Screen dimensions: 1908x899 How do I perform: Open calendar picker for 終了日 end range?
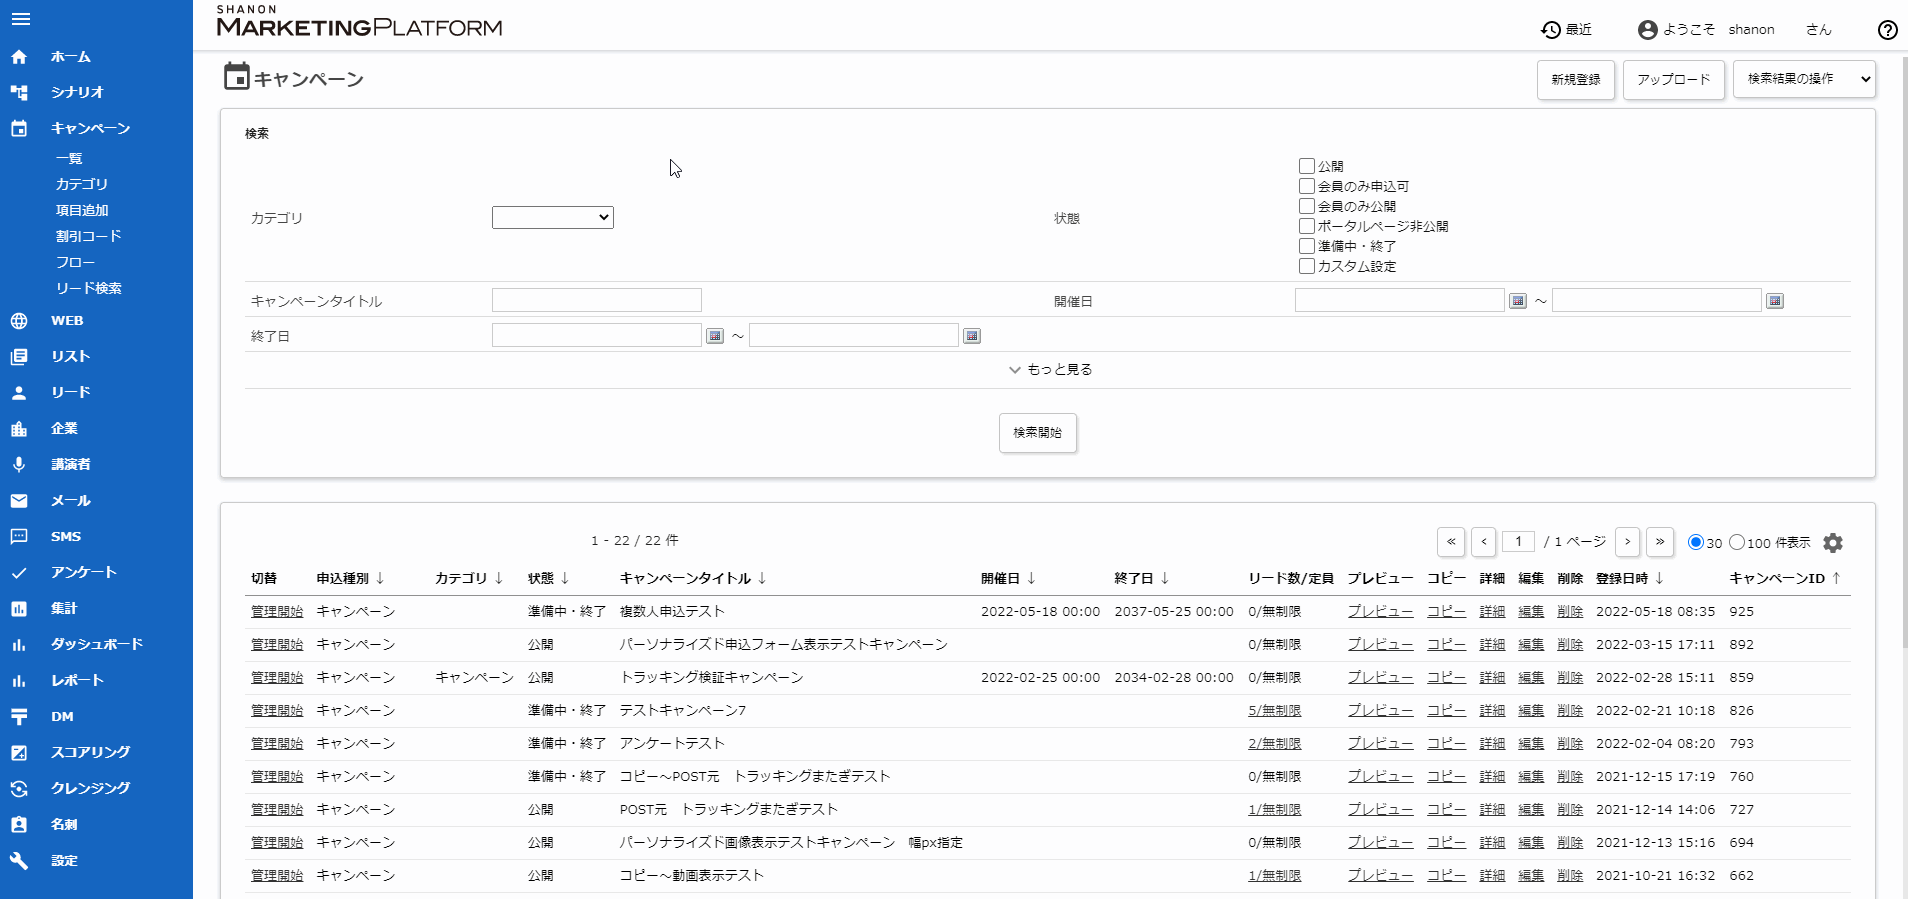[x=972, y=336]
